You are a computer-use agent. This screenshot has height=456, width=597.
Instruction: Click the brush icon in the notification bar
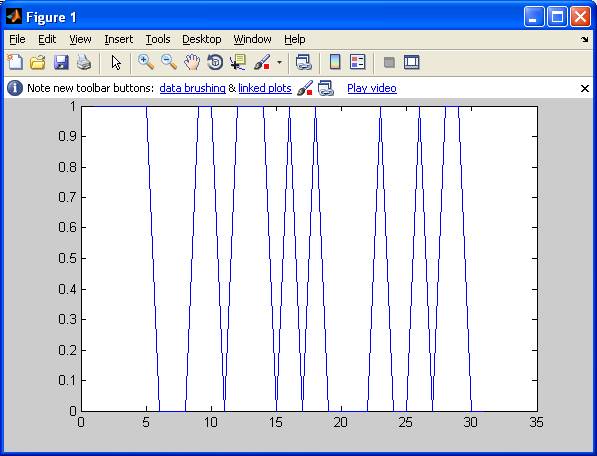pyautogui.click(x=305, y=88)
